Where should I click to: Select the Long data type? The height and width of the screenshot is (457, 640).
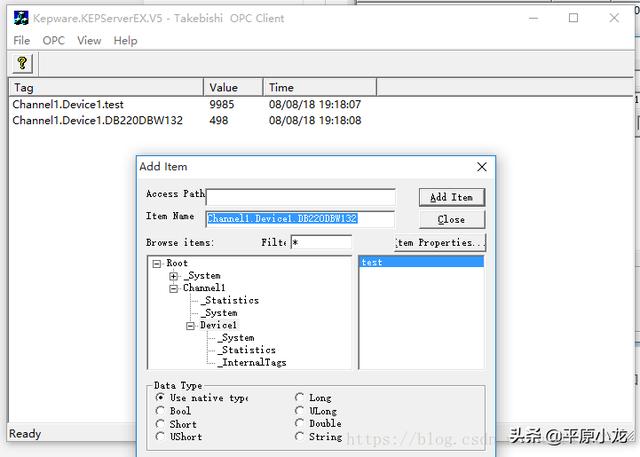(x=299, y=397)
